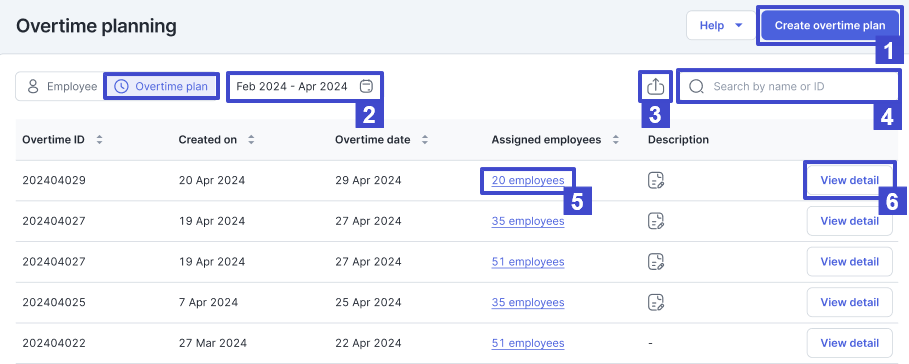The image size is (909, 364).
Task: View detail for overtime dated 29 Apr 2024
Action: pyautogui.click(x=849, y=180)
